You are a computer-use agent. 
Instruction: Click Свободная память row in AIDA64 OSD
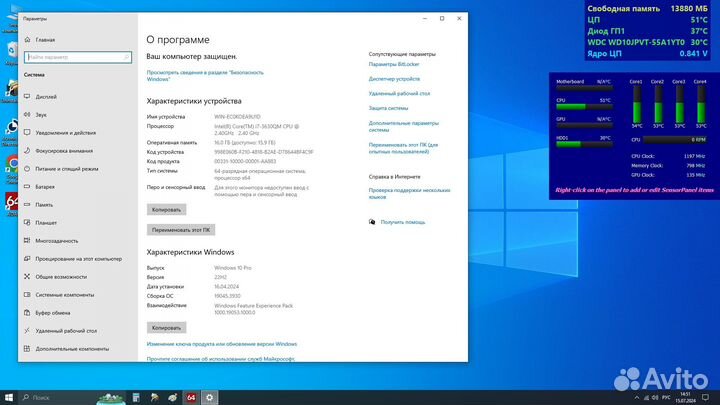pos(647,9)
